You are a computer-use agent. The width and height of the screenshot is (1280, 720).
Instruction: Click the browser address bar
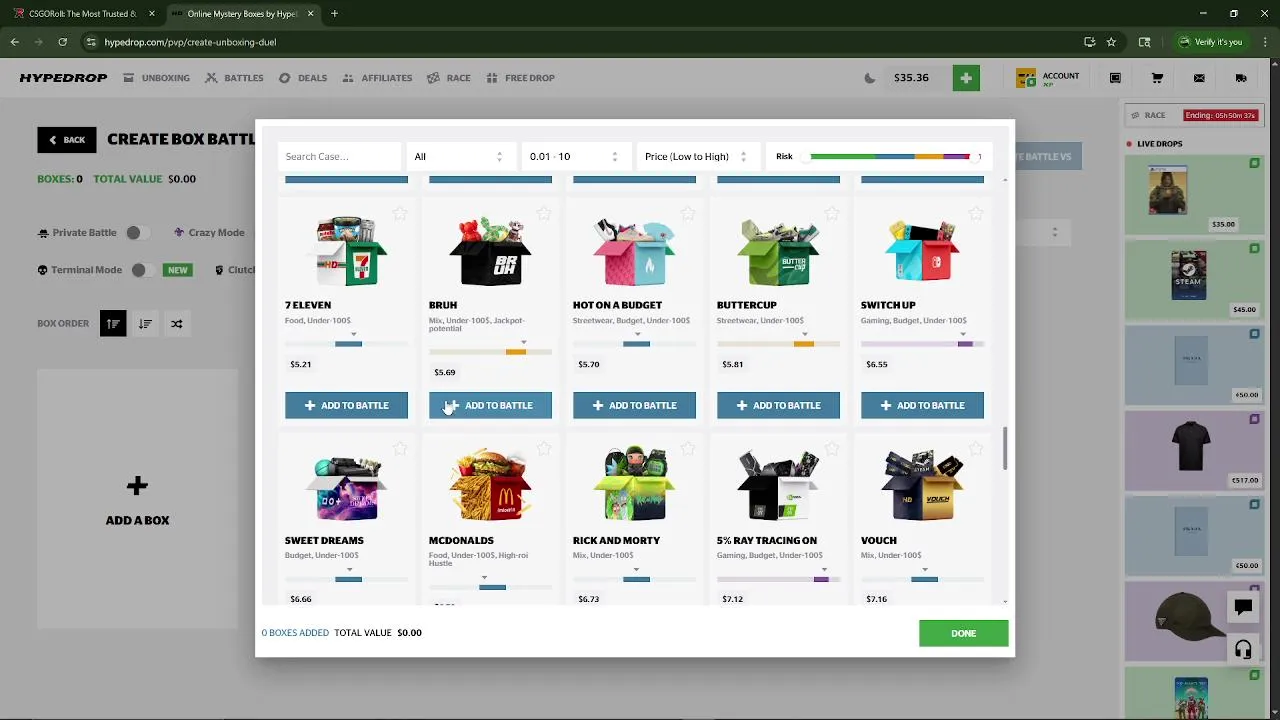pos(580,42)
